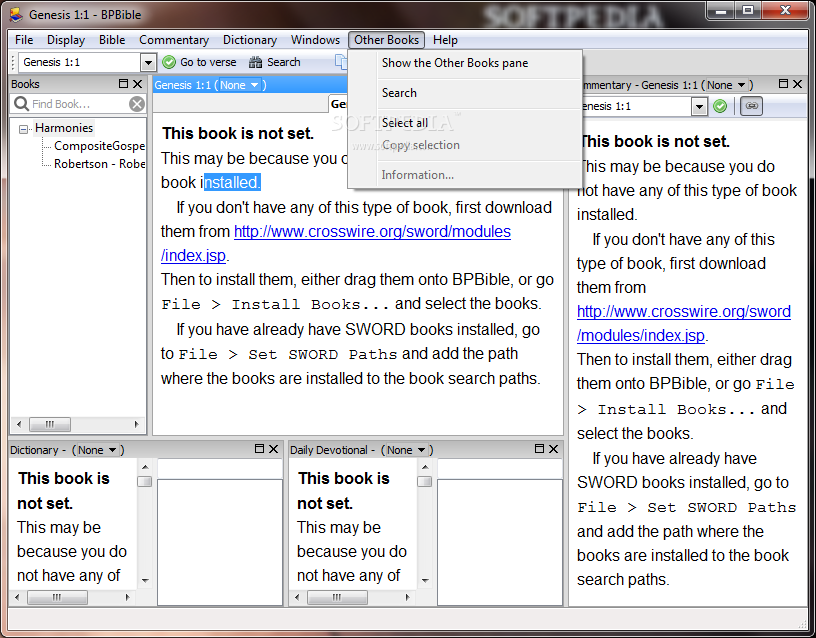
Task: Click Dictionary pane vertical scroll down arrow
Action: point(145,580)
